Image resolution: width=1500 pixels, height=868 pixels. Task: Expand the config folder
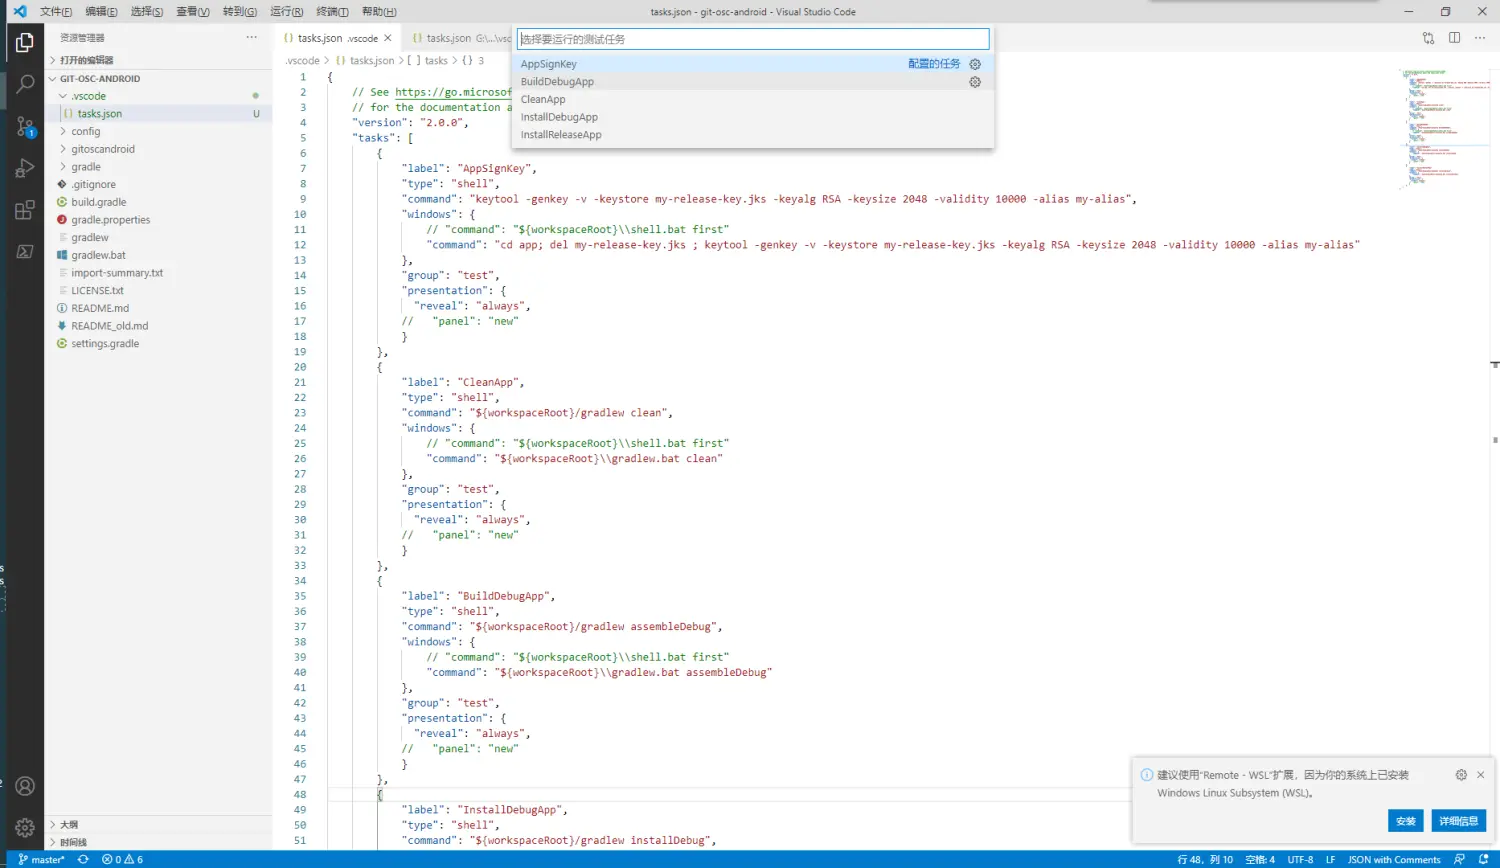coord(85,131)
